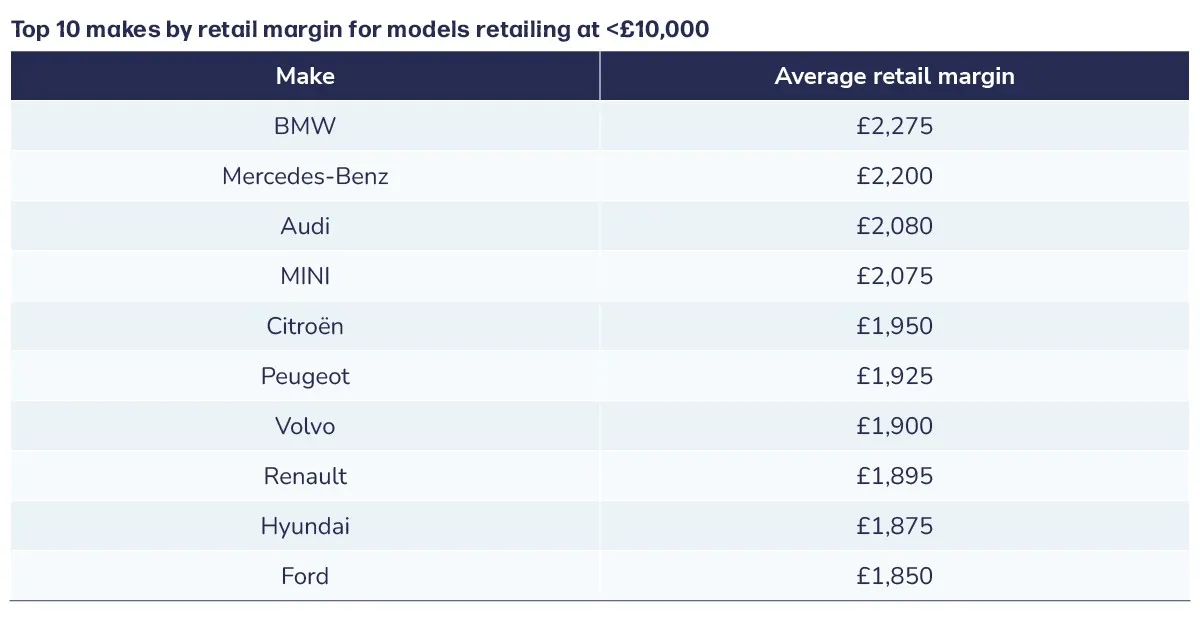The width and height of the screenshot is (1200, 627).
Task: Click the Ford row label
Action: (305, 576)
